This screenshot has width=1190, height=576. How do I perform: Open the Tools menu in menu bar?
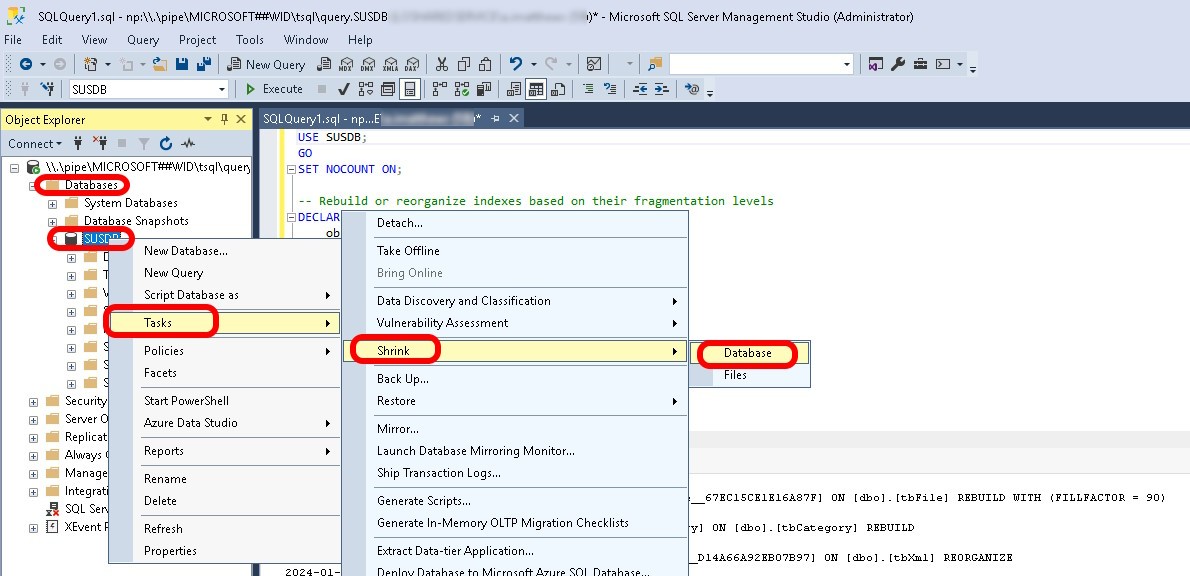(250, 40)
